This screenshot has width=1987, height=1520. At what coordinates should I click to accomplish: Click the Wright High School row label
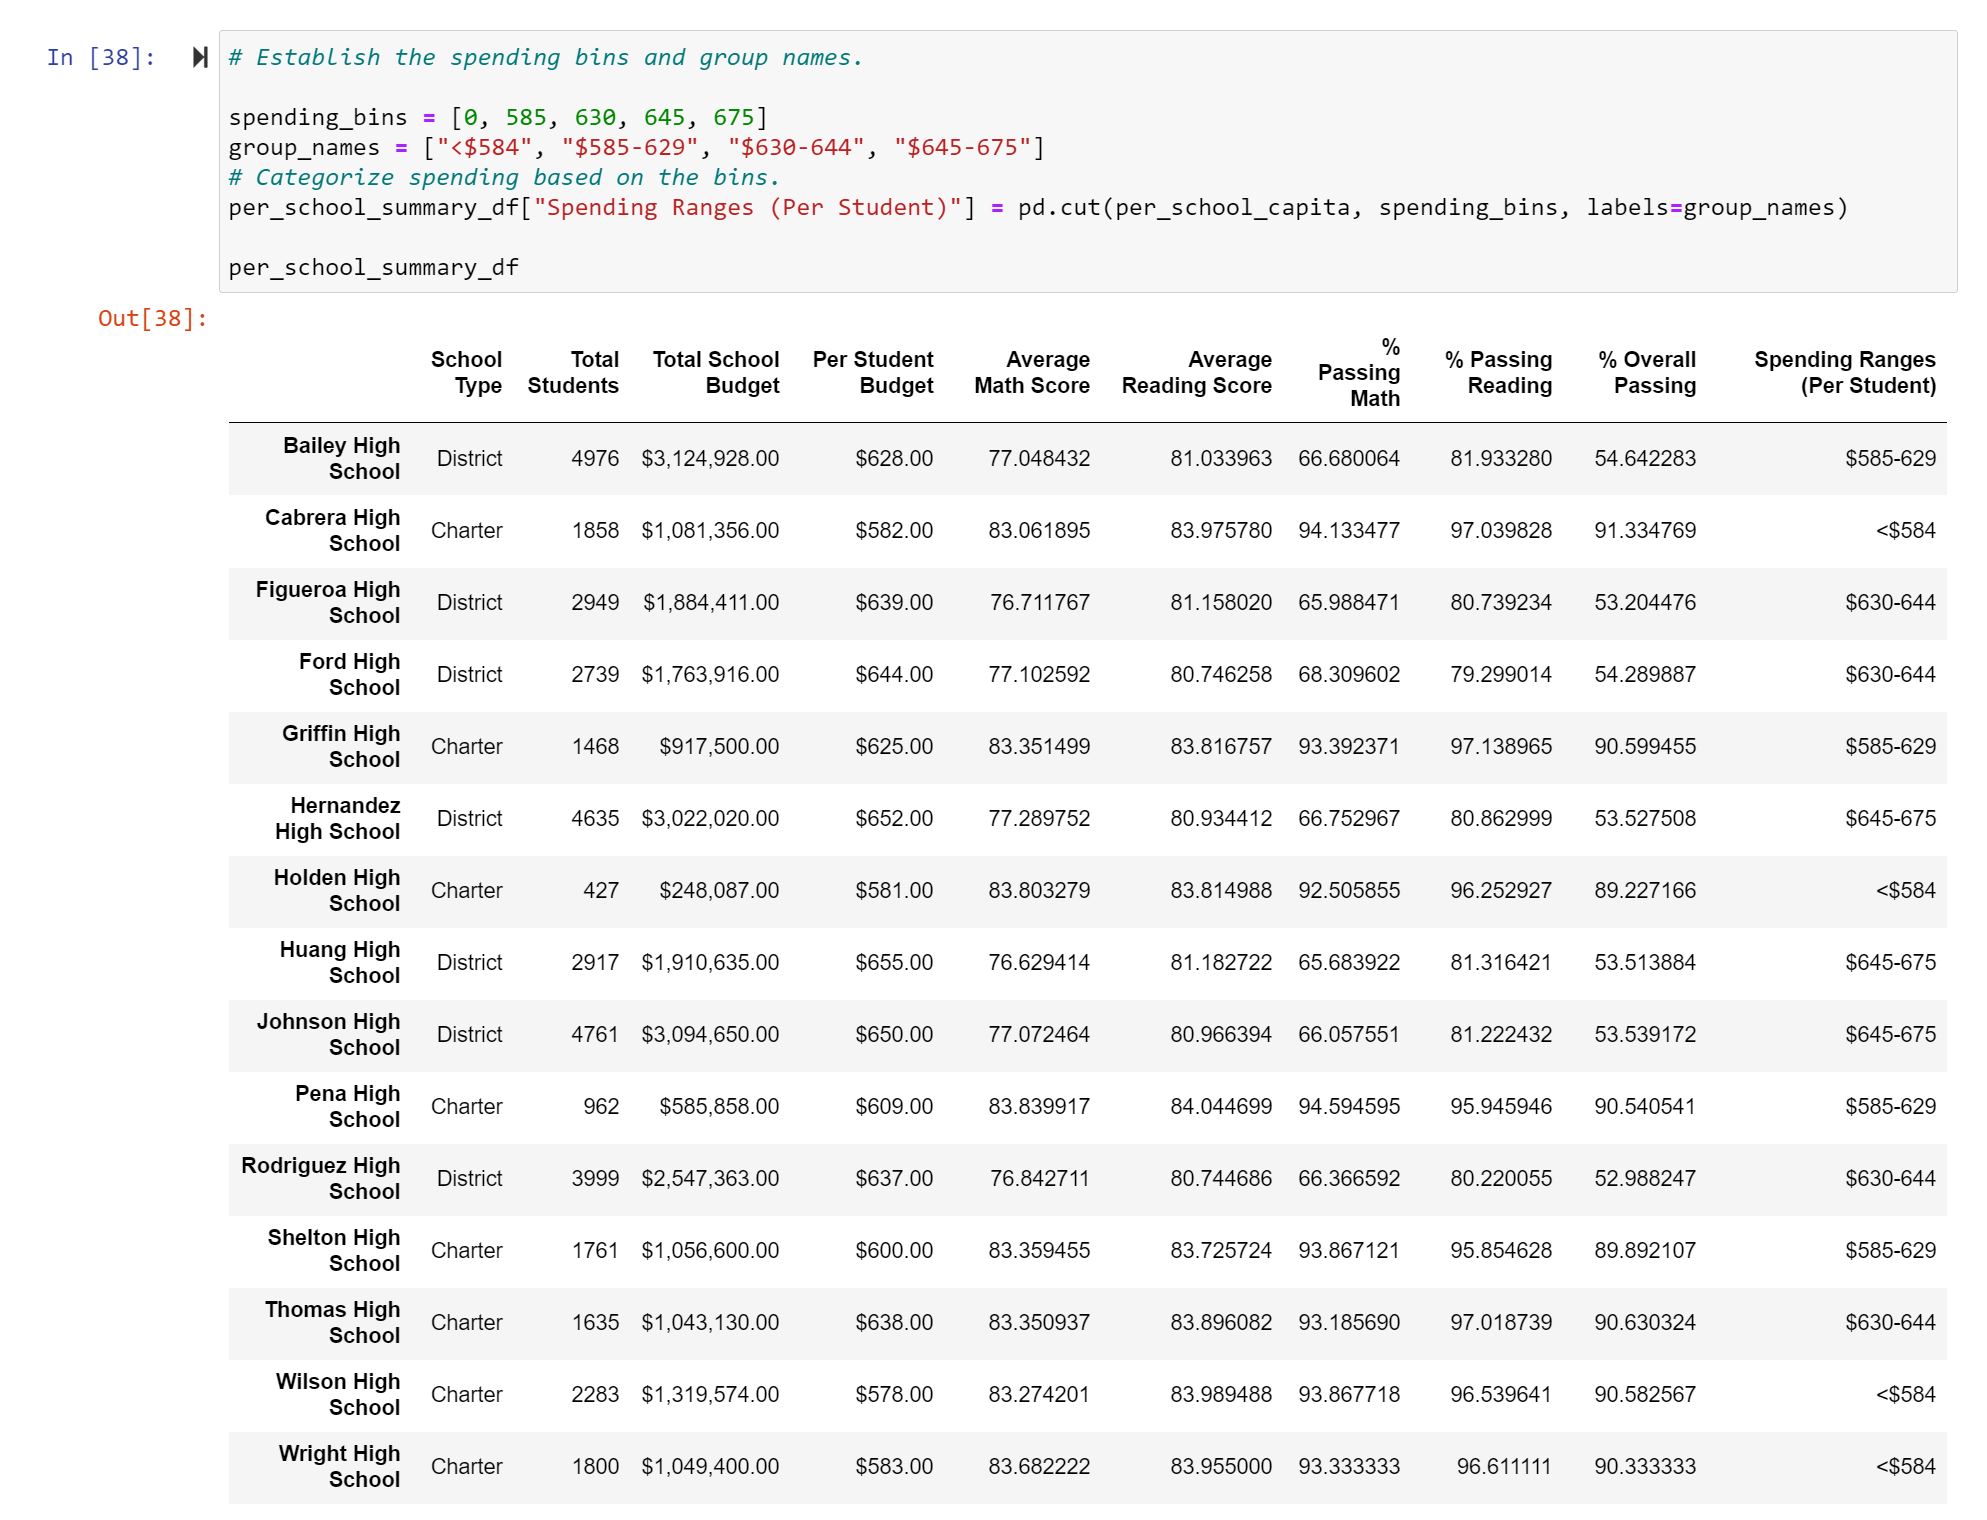click(337, 1466)
